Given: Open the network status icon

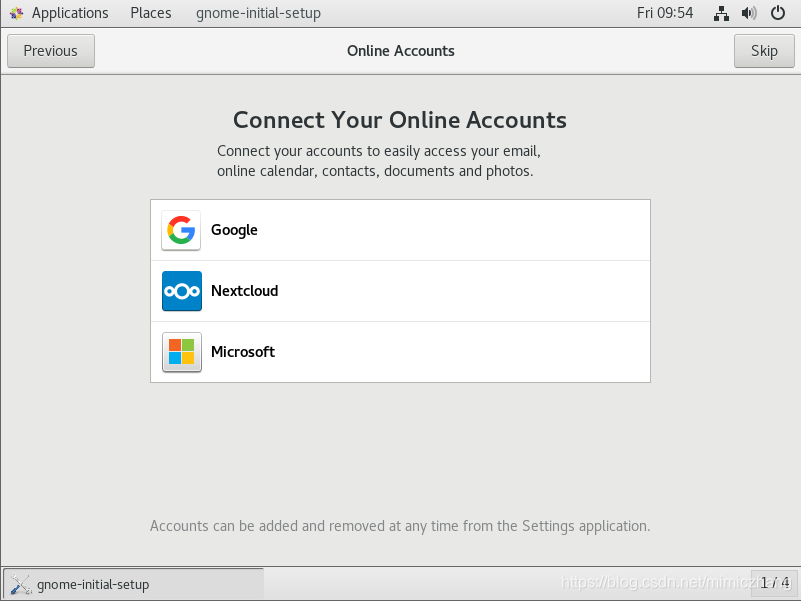Looking at the screenshot, I should 721,13.
